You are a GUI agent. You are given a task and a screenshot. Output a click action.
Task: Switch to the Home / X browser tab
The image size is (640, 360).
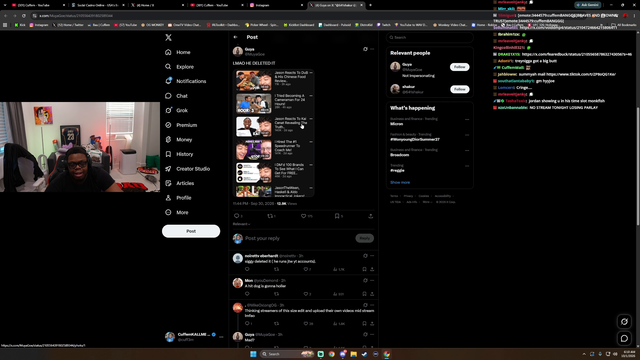click(157, 5)
